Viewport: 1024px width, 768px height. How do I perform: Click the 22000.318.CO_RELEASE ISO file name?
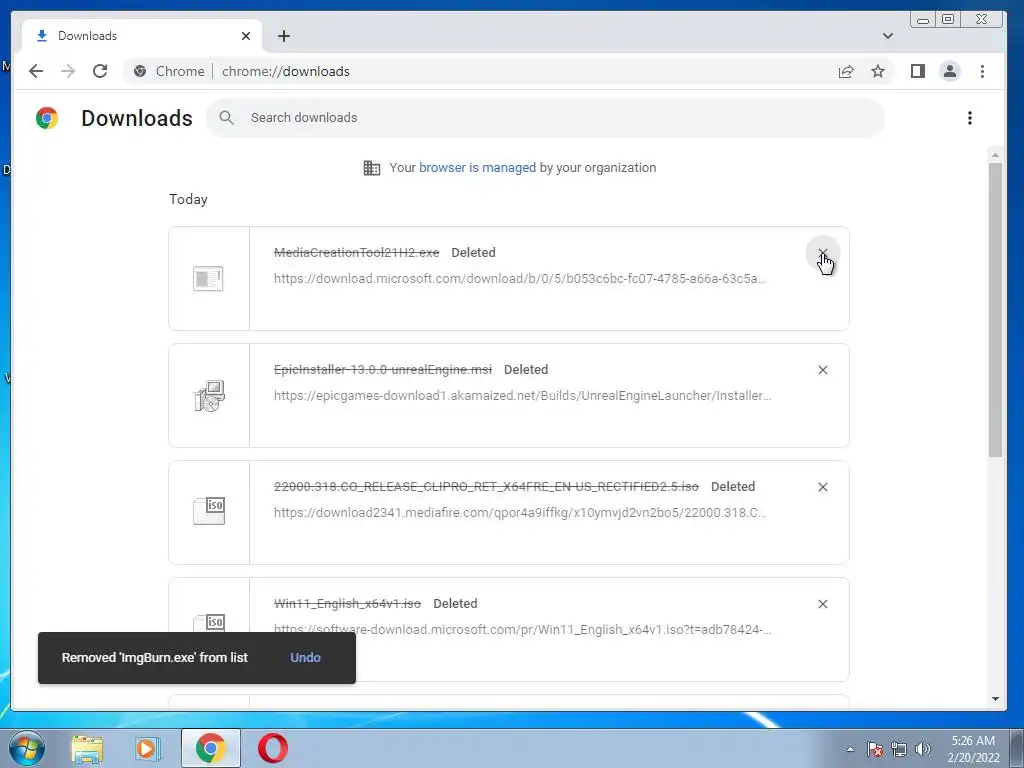(486, 487)
